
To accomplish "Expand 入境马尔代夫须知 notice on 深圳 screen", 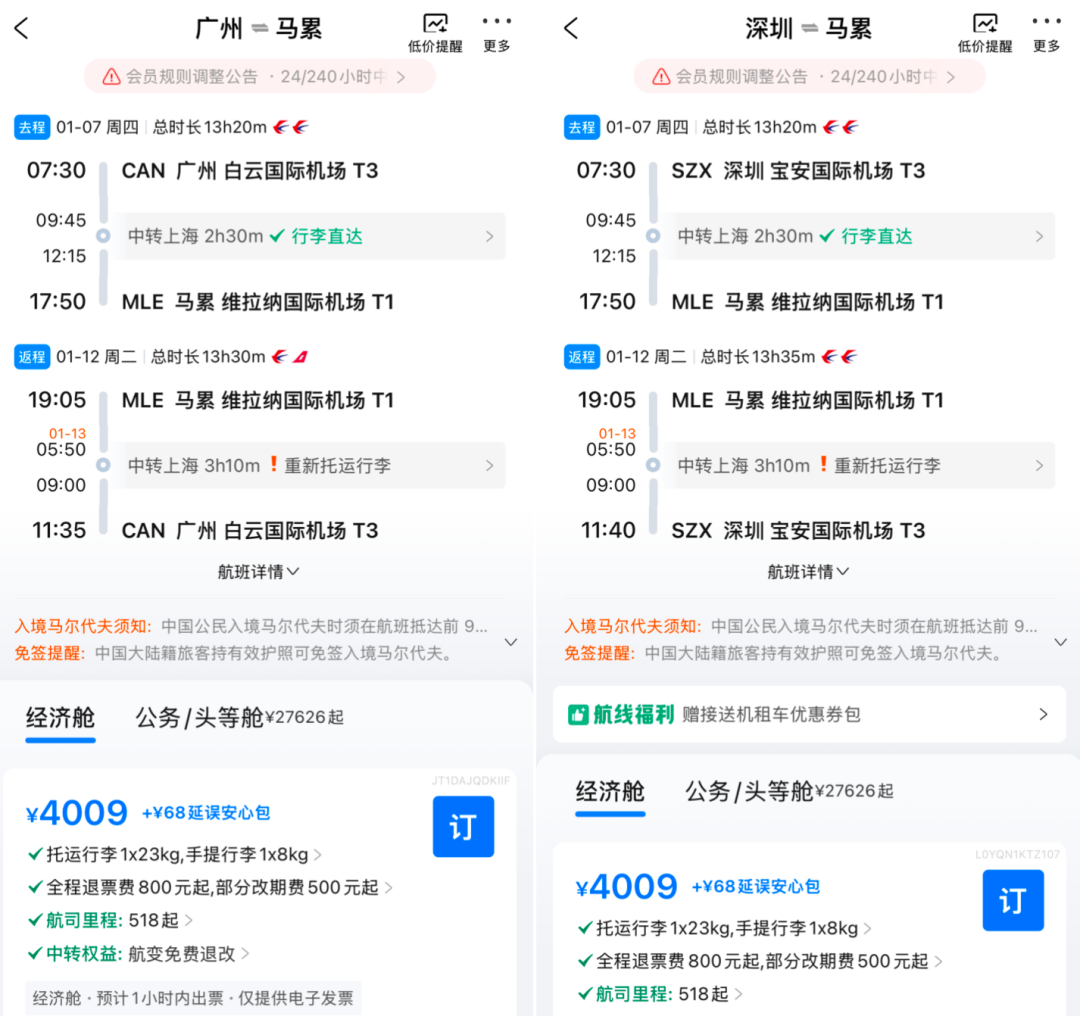I will click(1061, 642).
